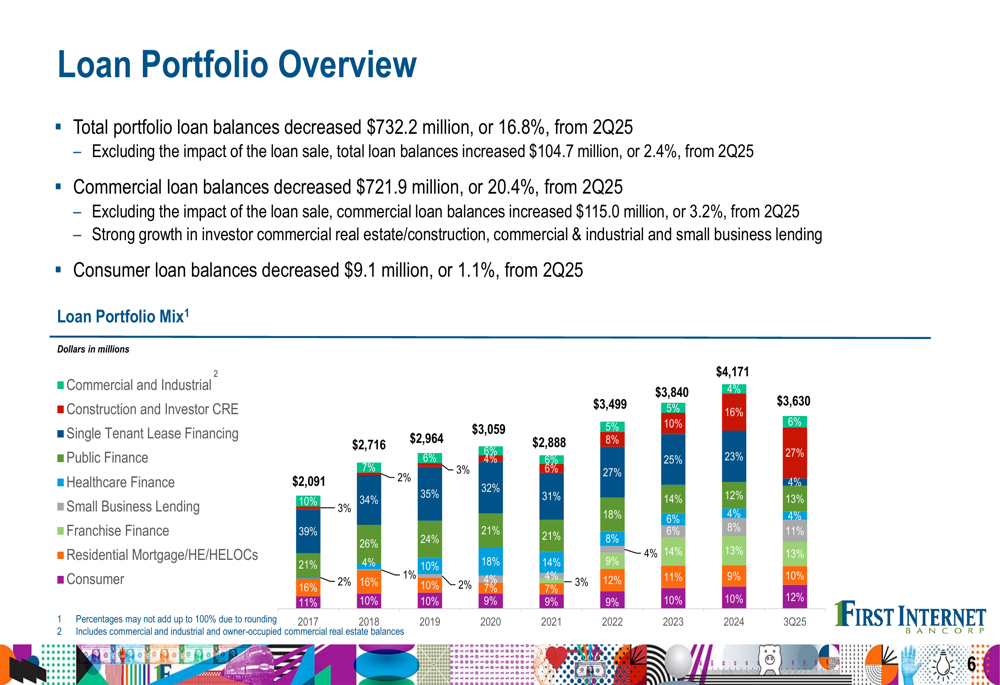Select the Public Finance legend label

[107, 458]
